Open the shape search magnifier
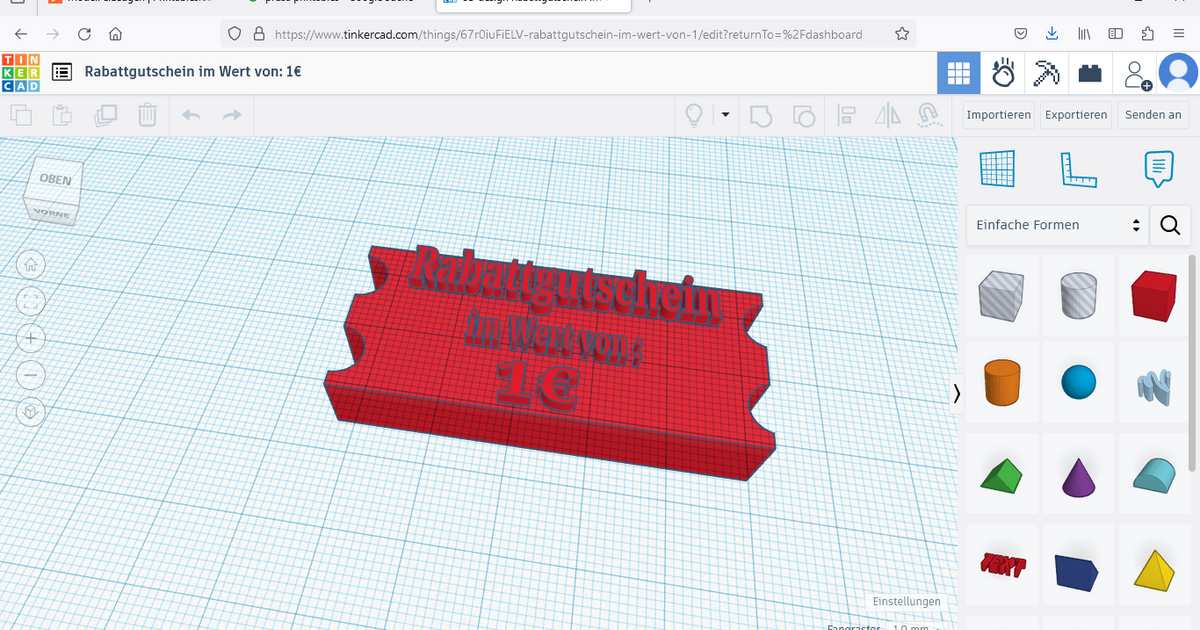Viewport: 1200px width, 630px height. (x=1170, y=225)
